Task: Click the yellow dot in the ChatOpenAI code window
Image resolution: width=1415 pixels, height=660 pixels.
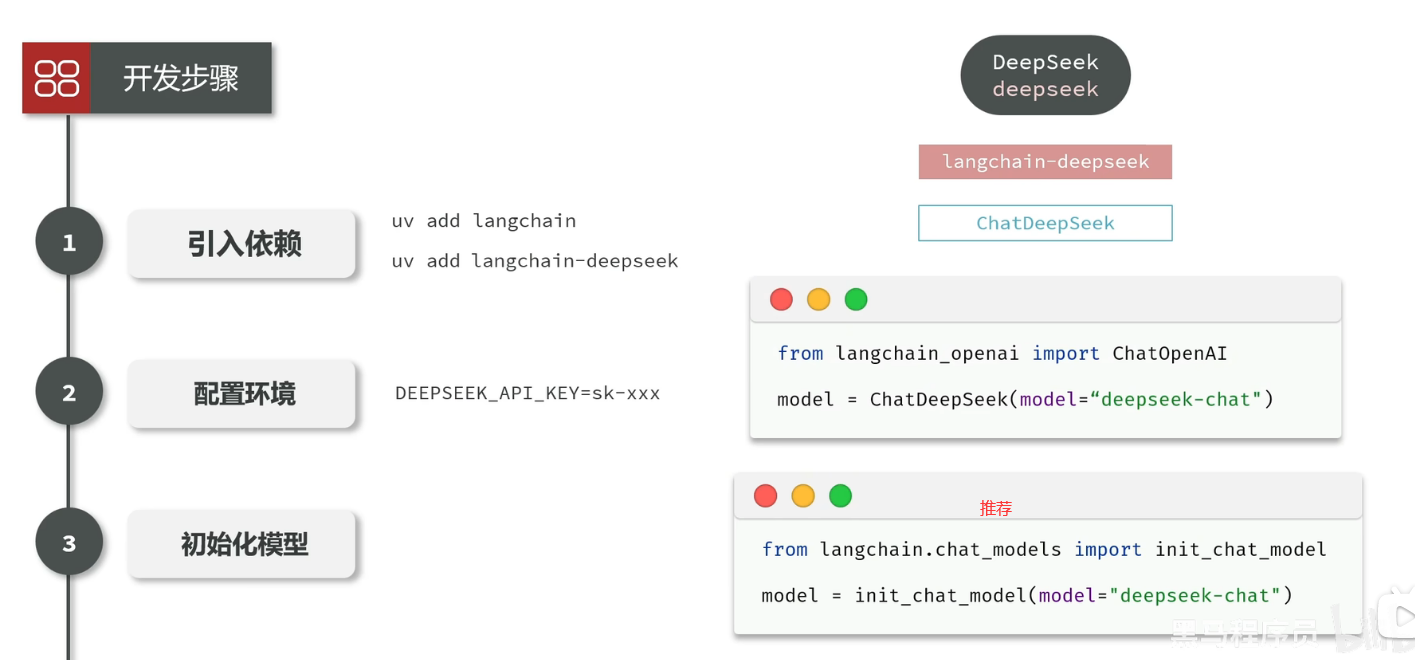Action: tap(818, 299)
